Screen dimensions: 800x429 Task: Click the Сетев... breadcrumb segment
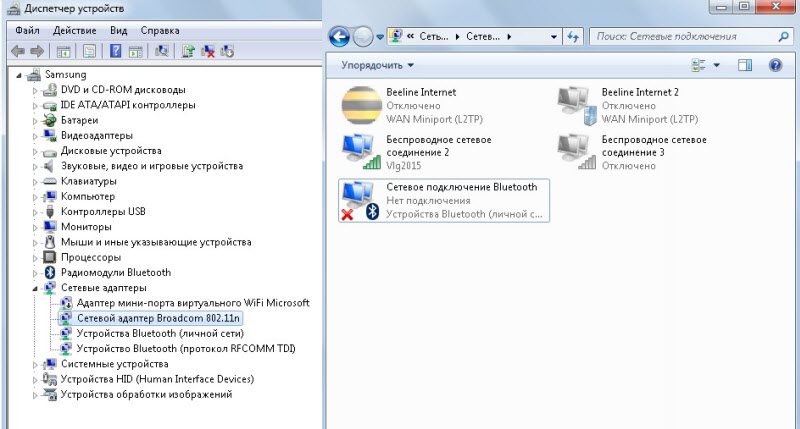tap(483, 37)
